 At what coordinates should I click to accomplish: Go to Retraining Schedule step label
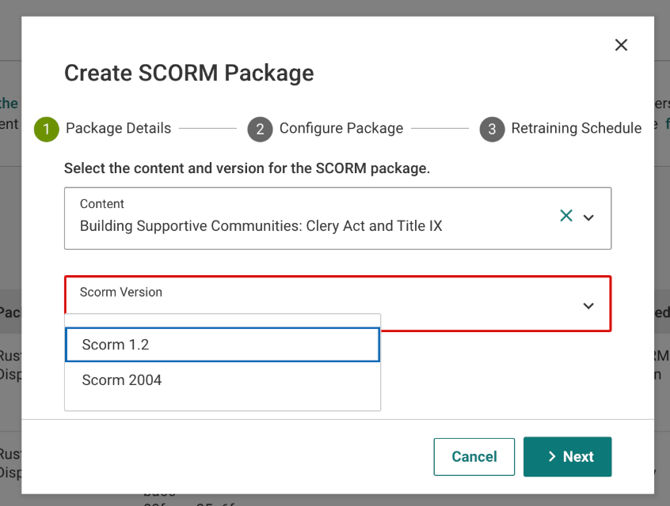[x=576, y=128]
